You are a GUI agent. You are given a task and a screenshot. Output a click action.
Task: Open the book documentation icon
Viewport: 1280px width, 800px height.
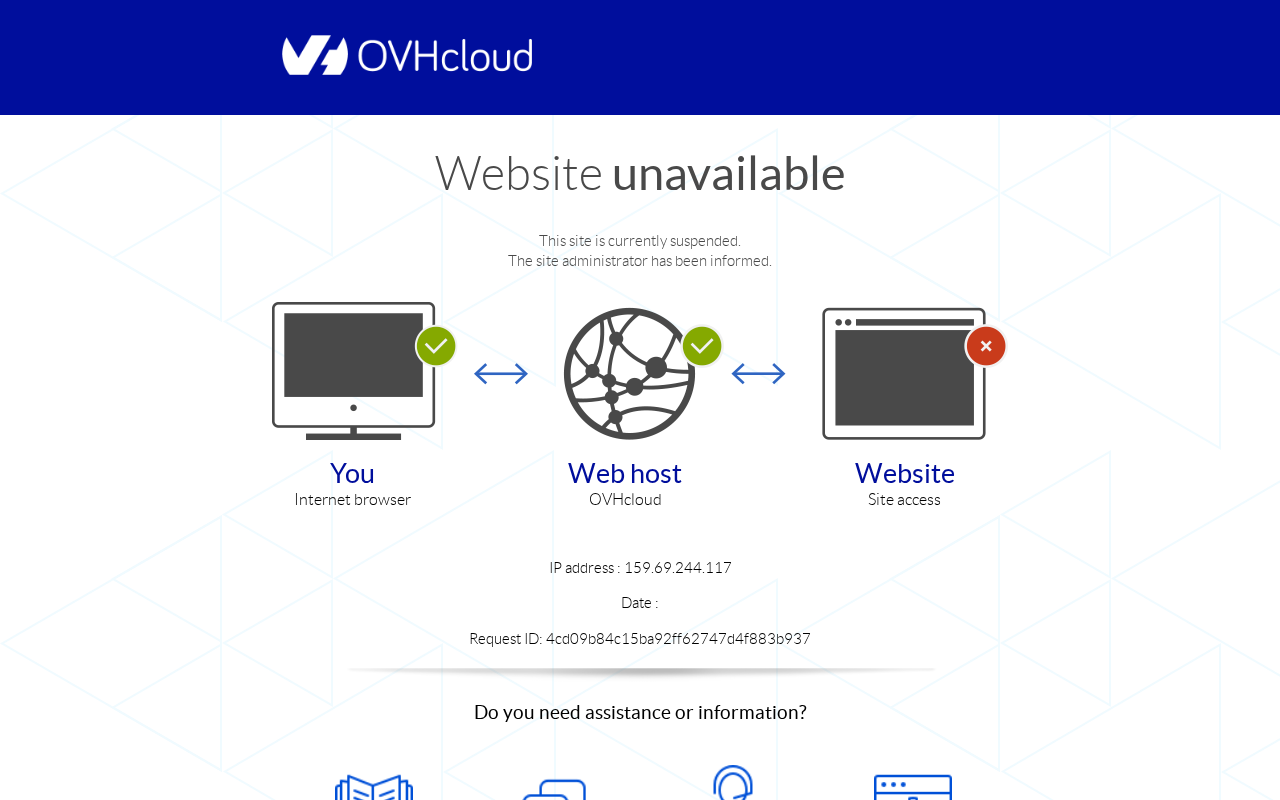tap(374, 787)
